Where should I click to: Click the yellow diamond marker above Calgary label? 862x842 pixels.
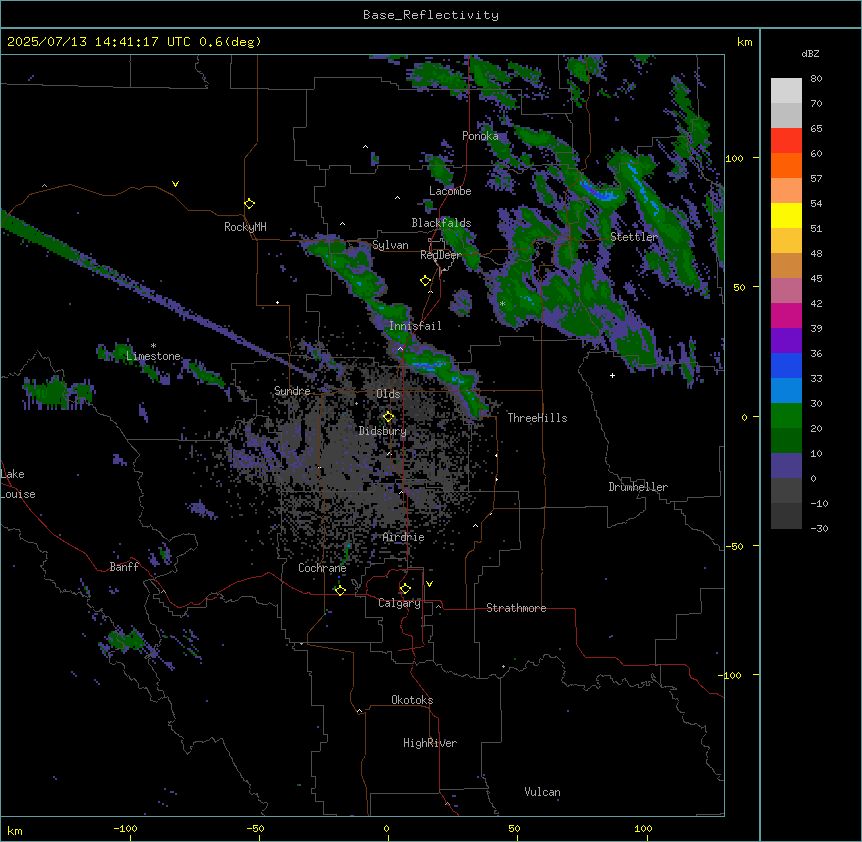(405, 589)
